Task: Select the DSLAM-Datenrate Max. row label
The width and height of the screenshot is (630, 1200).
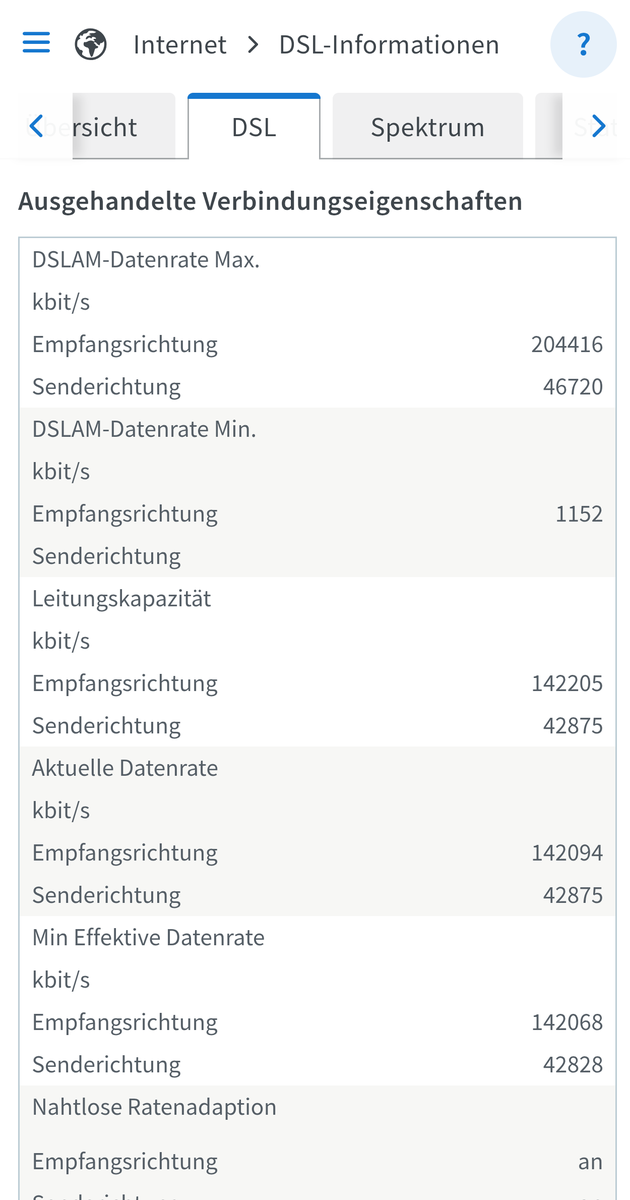Action: pyautogui.click(x=146, y=260)
